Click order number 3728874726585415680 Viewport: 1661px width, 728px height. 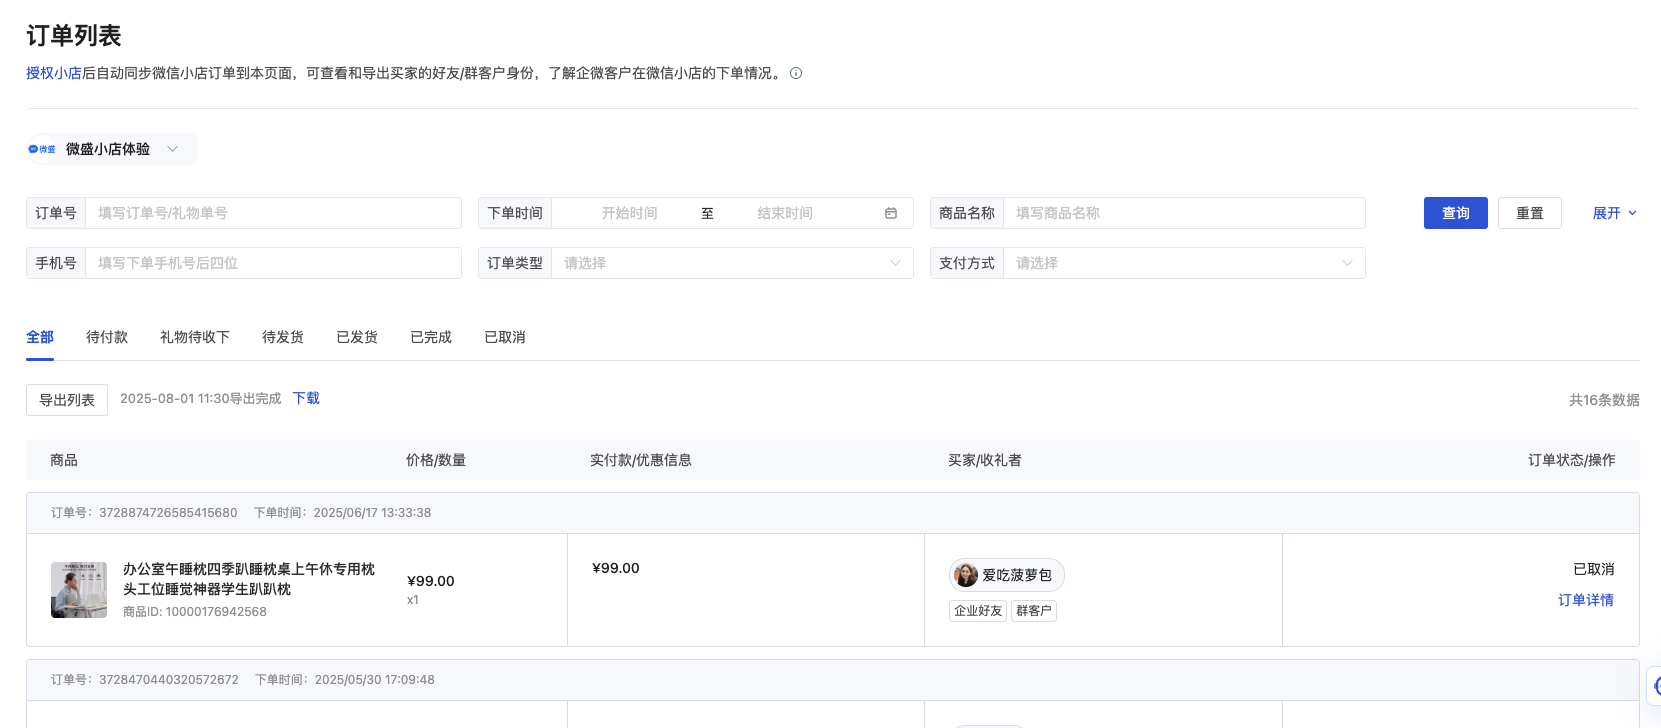(x=168, y=513)
